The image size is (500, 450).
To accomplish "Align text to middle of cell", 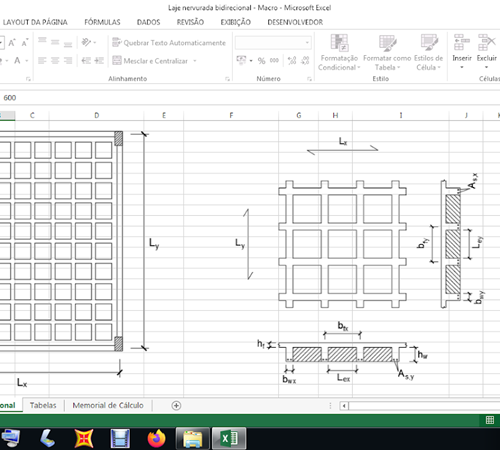I will (55, 43).
